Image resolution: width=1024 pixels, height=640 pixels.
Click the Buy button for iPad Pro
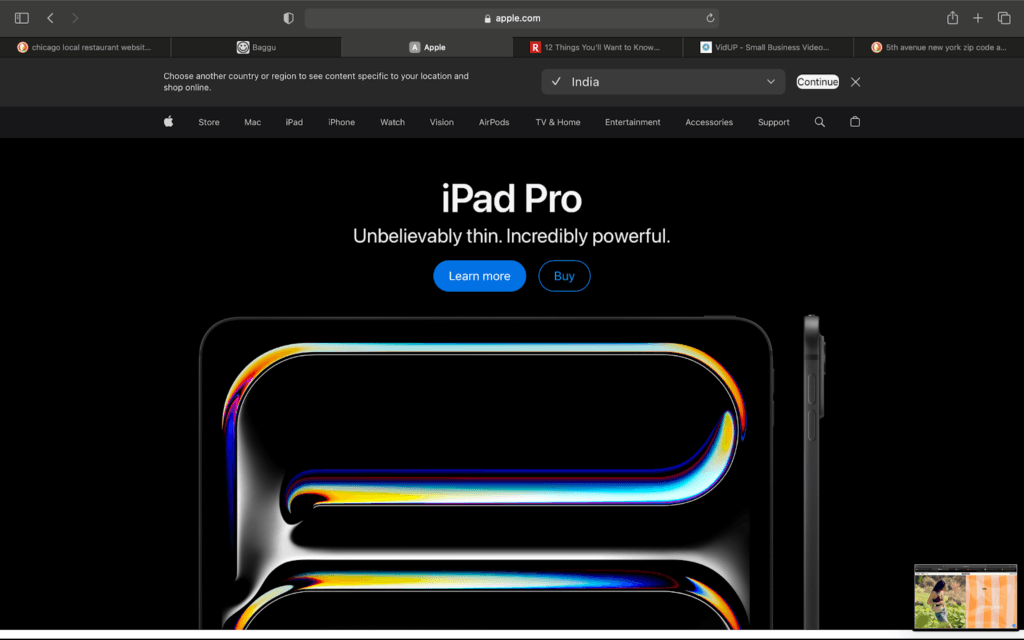(564, 276)
